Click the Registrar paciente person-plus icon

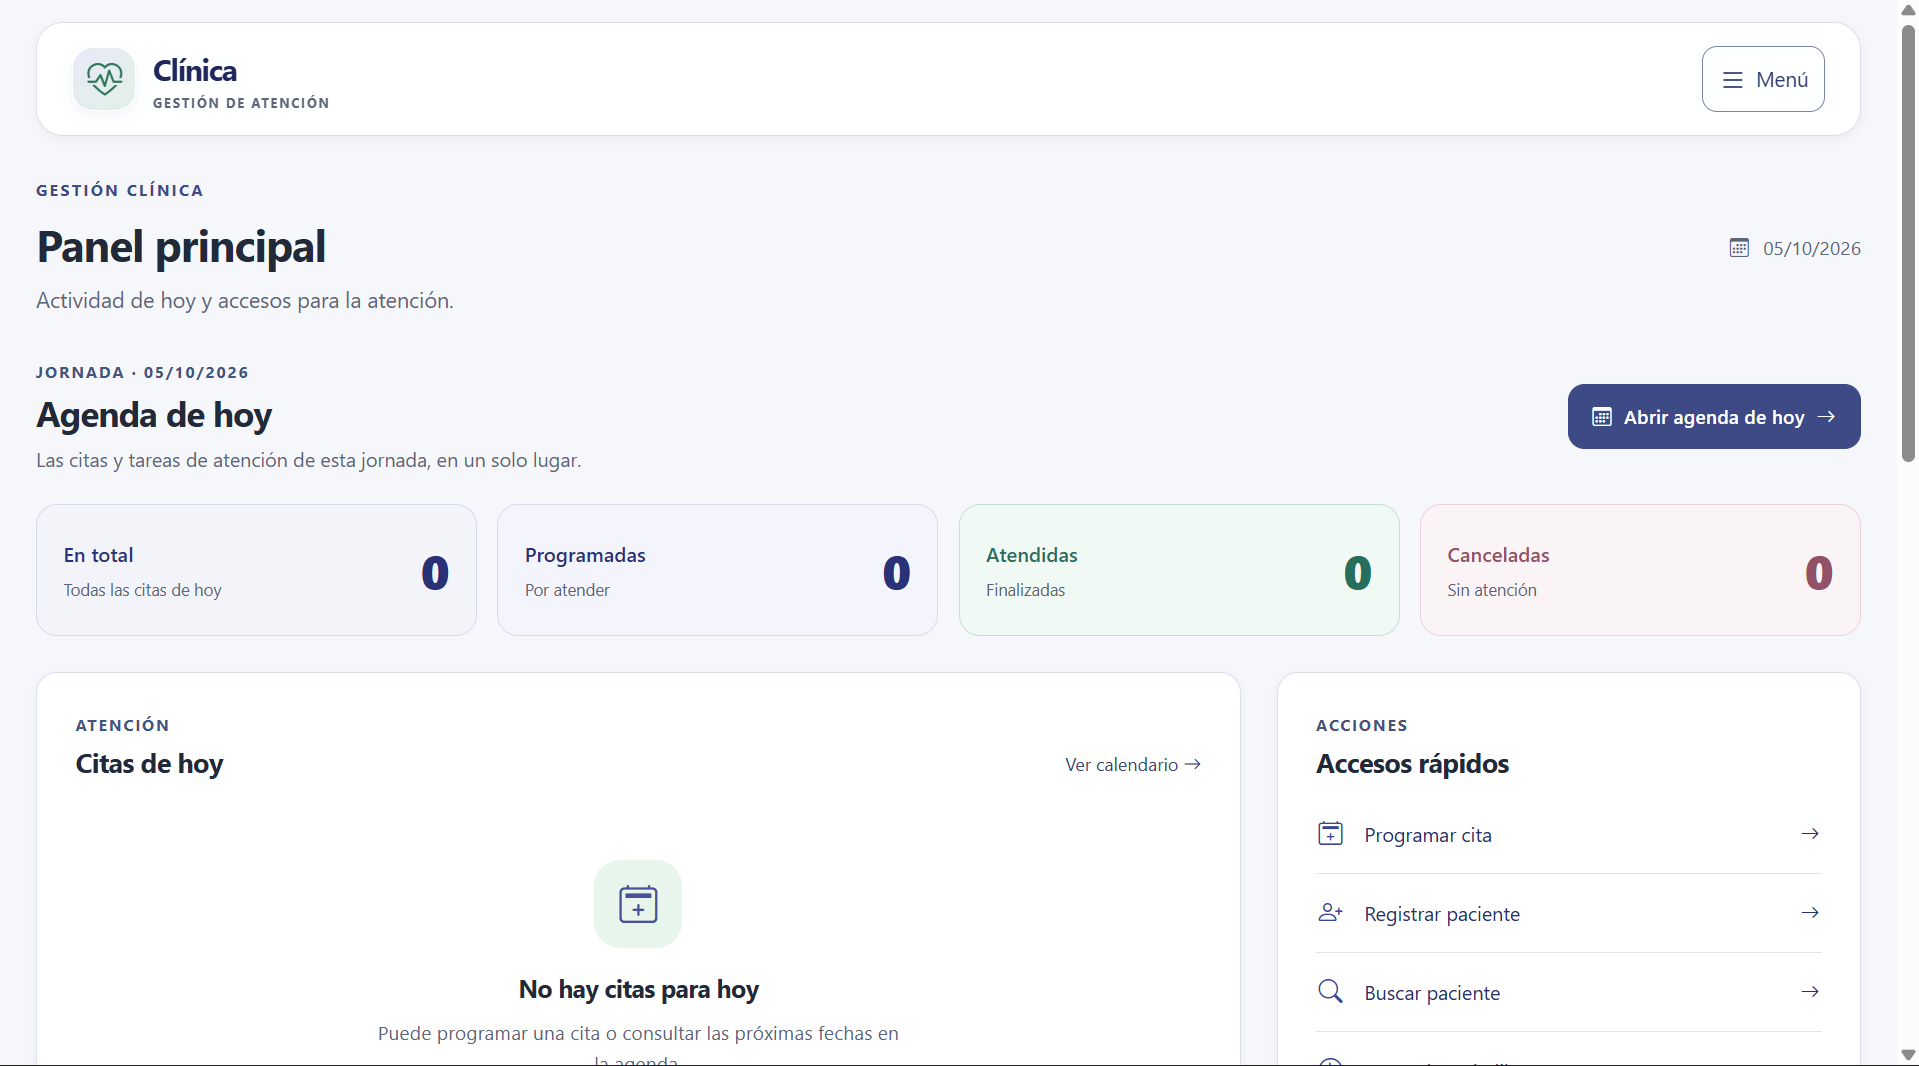1330,913
